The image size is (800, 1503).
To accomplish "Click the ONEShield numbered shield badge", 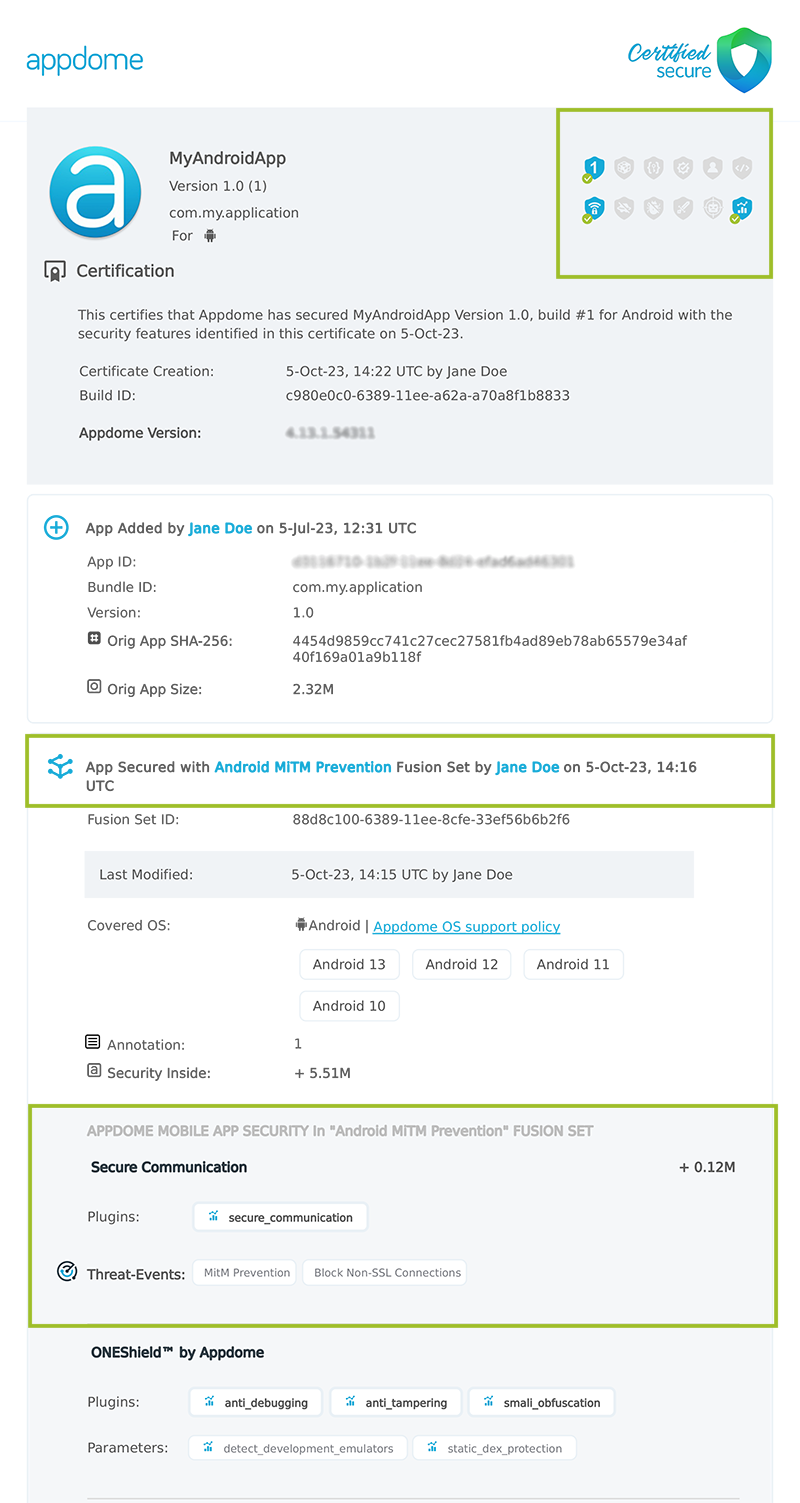I will tap(593, 168).
